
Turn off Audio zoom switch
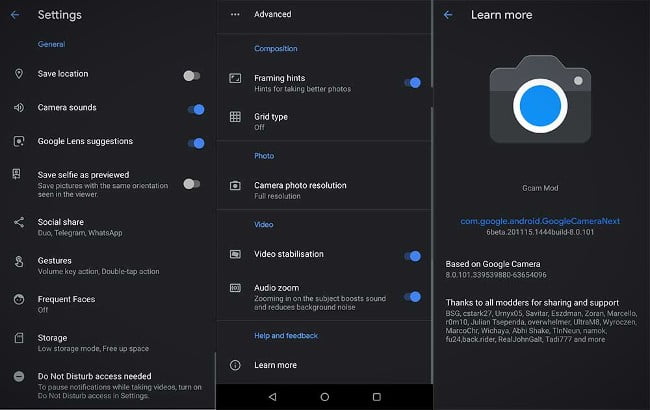click(x=412, y=297)
